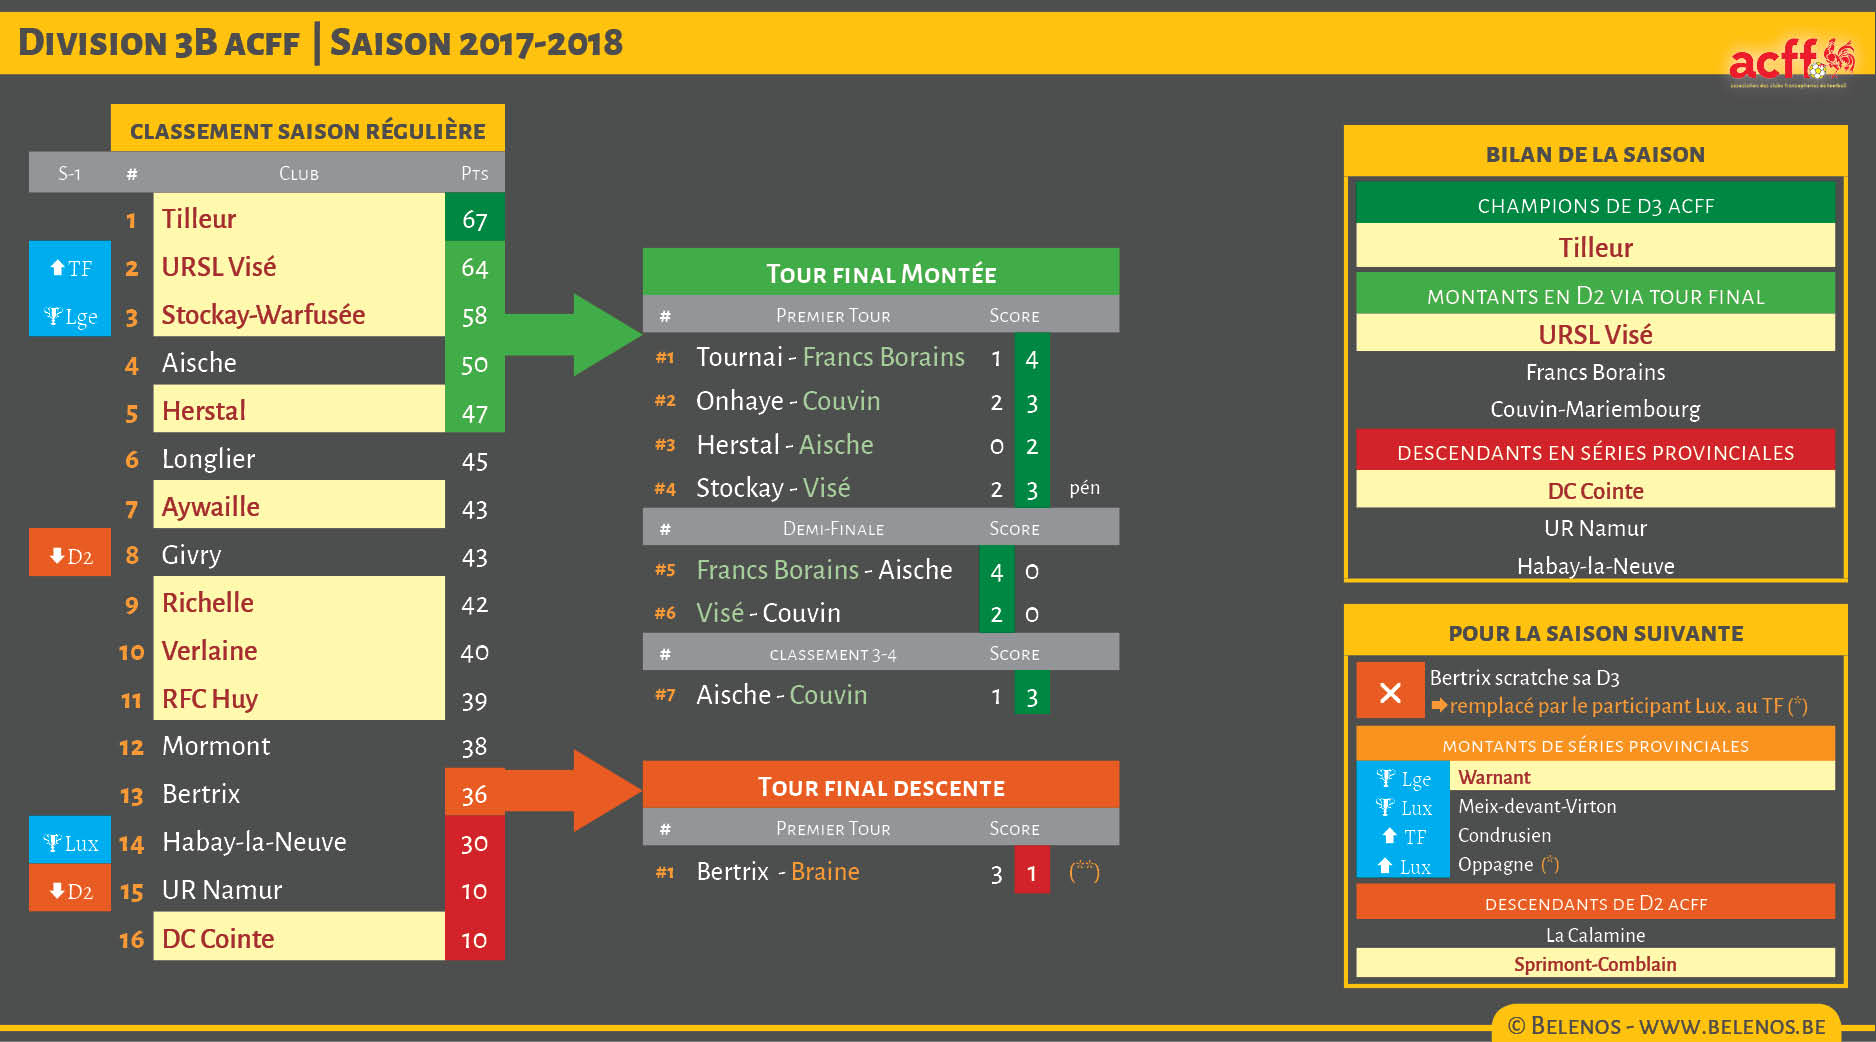Click the Lge trophy badge next to Warnant
This screenshot has width=1876, height=1042.
point(1403,778)
